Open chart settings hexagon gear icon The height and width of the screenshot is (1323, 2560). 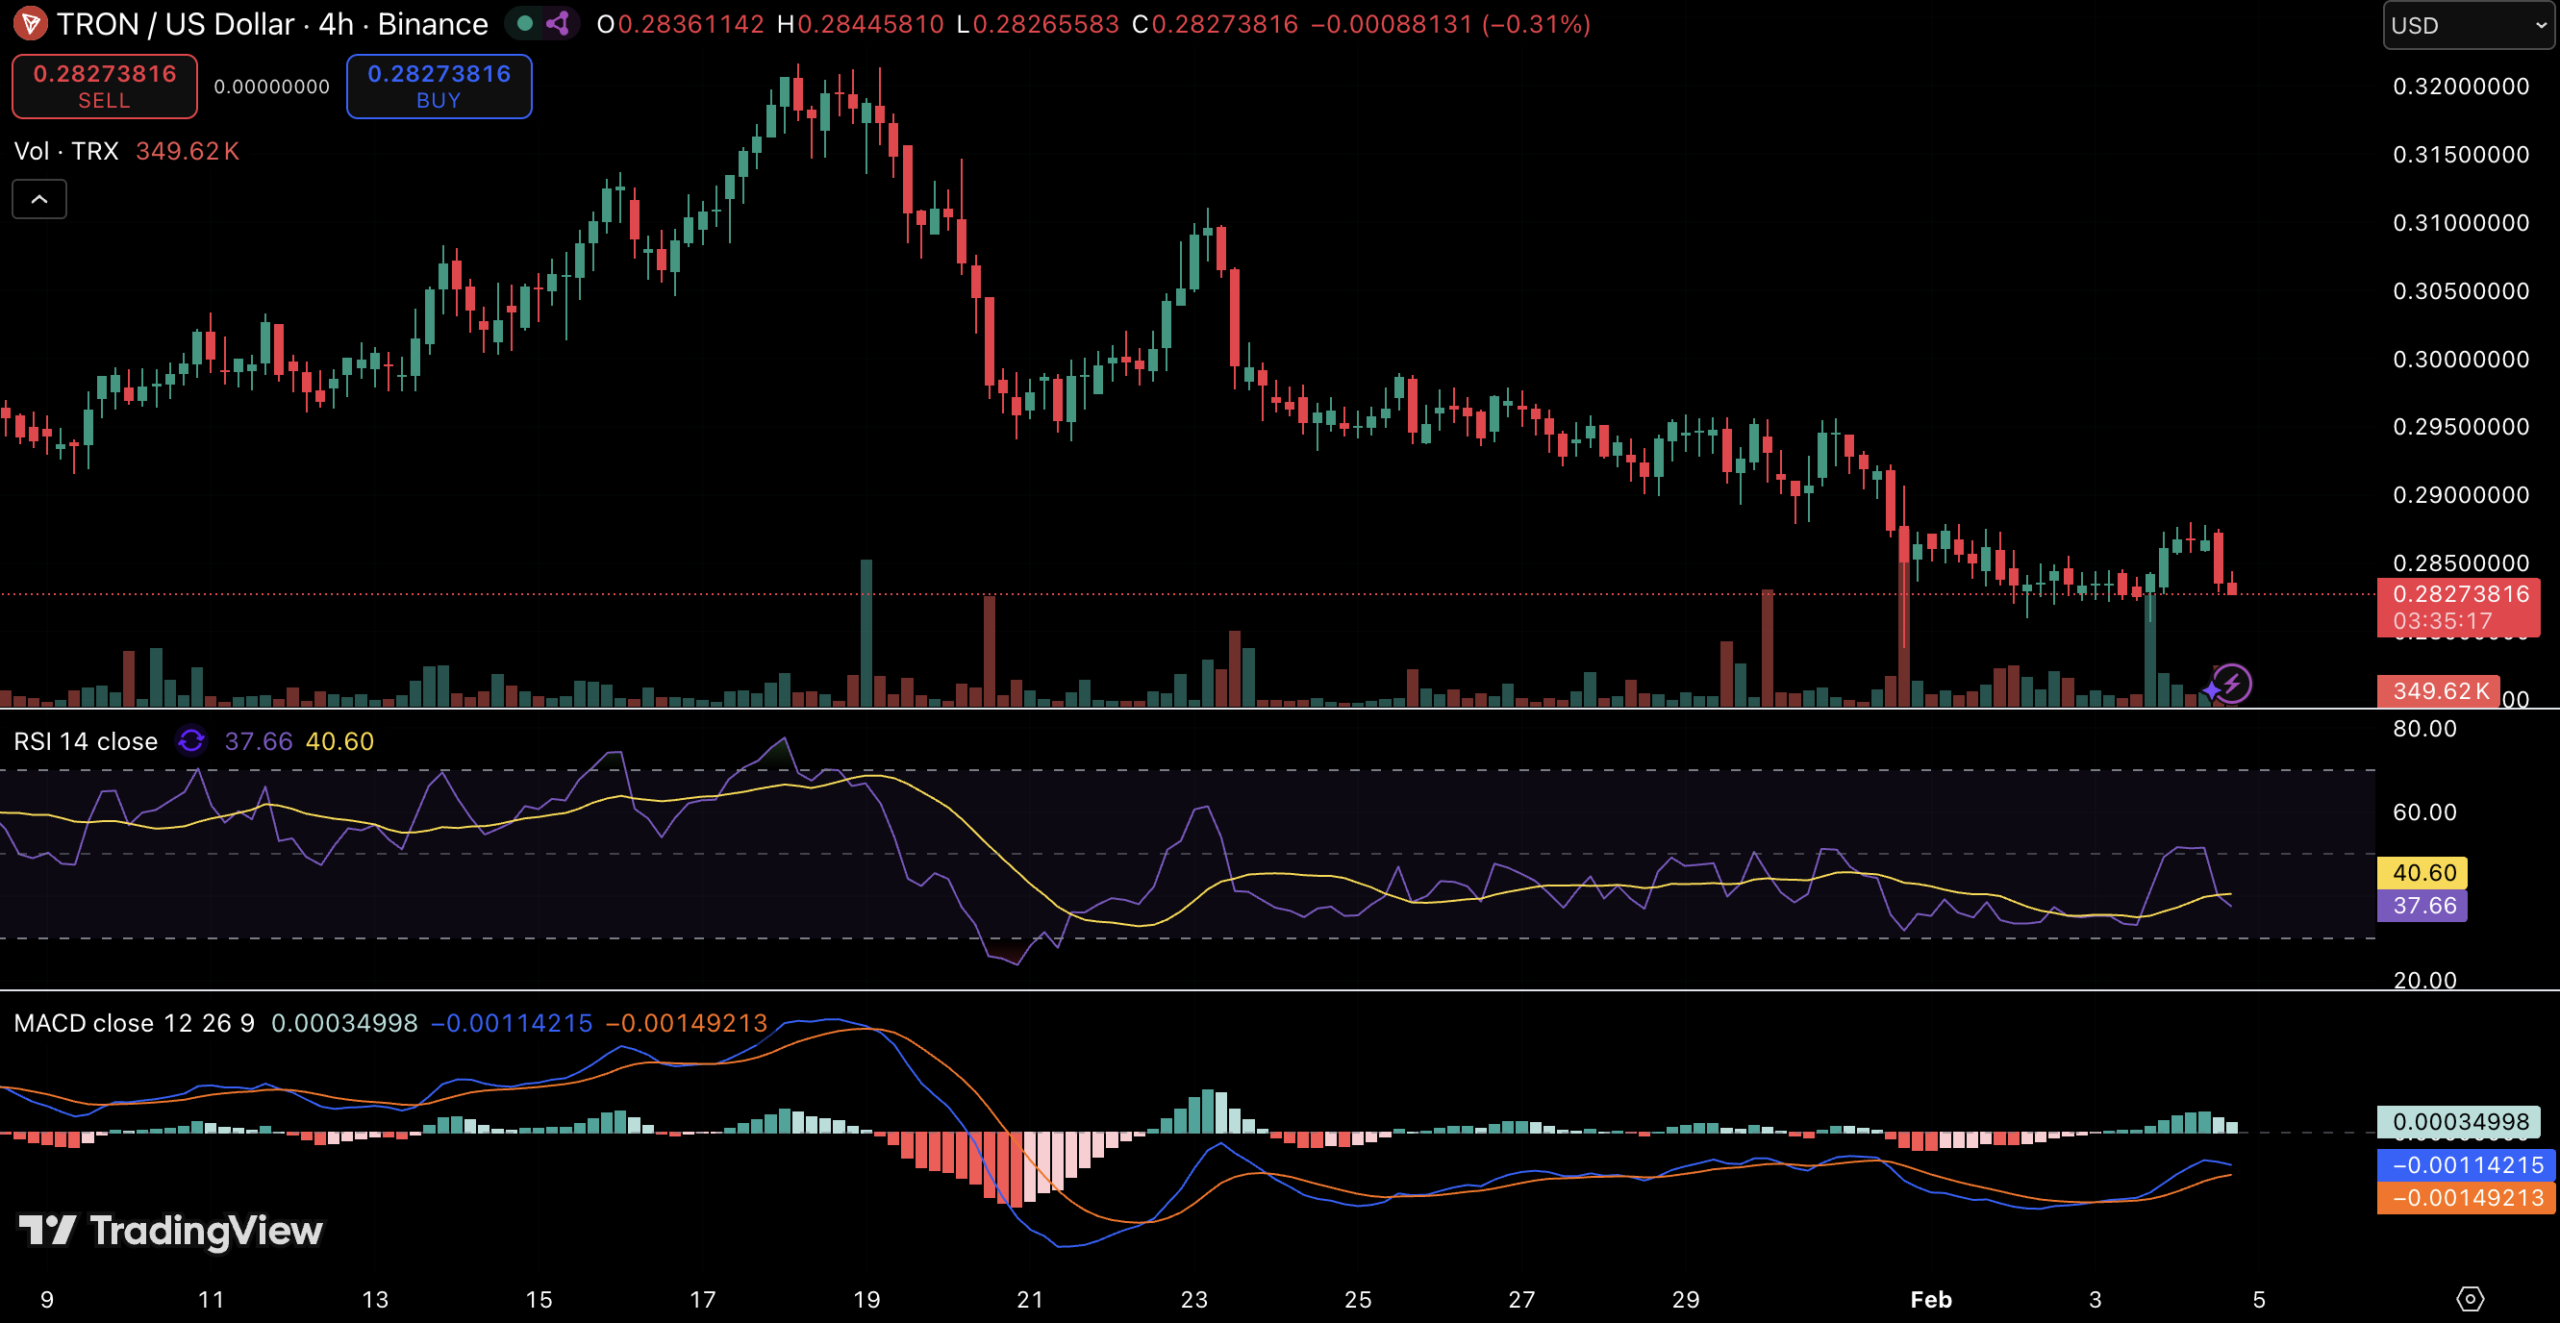point(2470,1298)
